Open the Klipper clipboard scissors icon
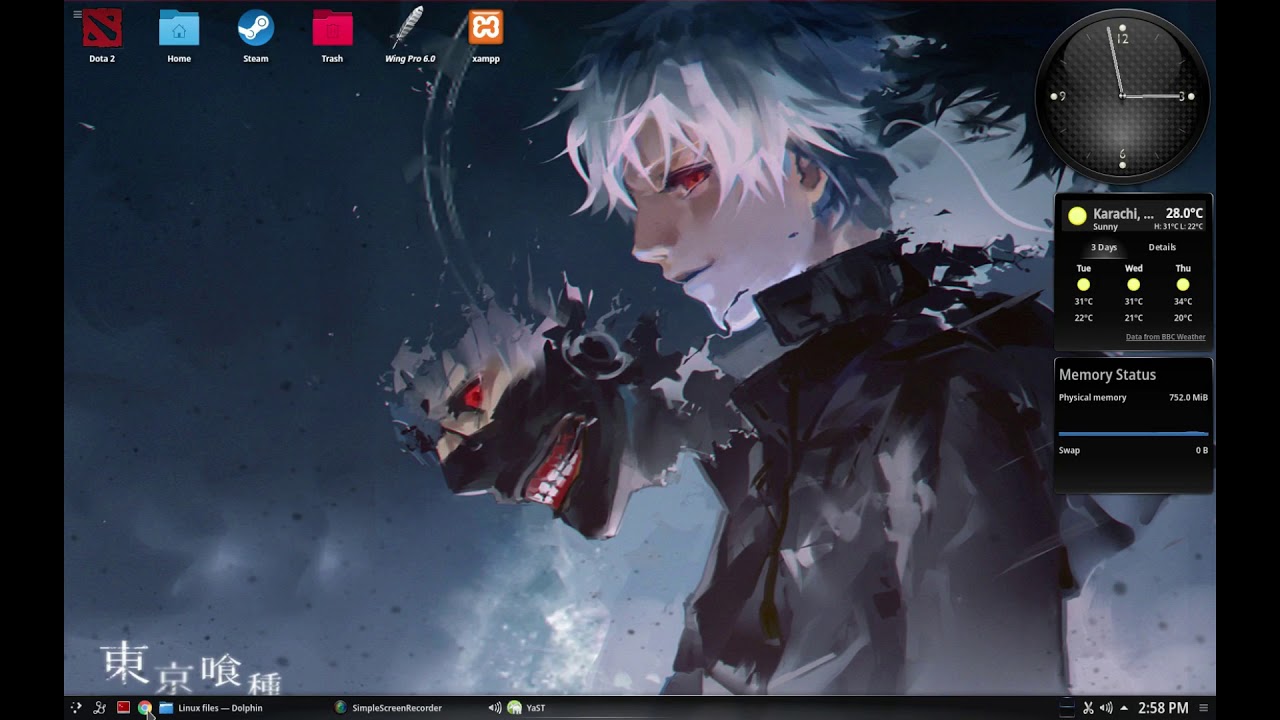The image size is (1280, 720). tap(1088, 708)
